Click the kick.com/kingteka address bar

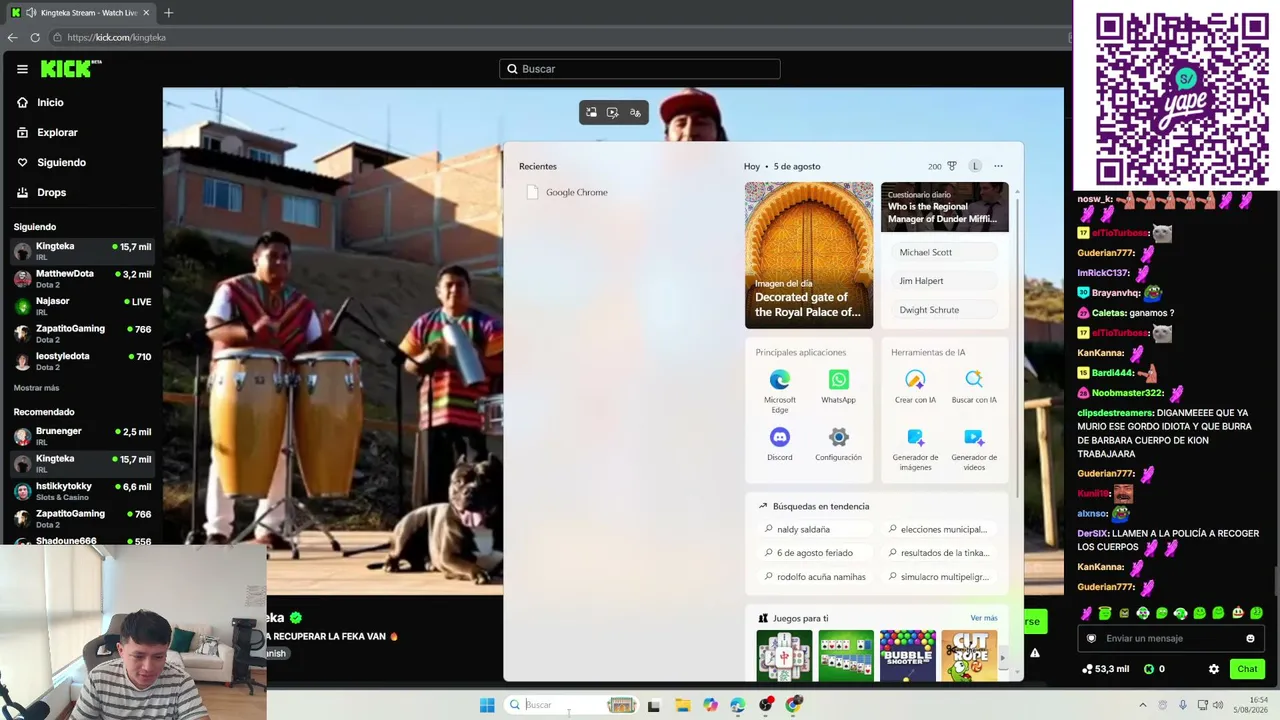pyautogui.click(x=560, y=37)
